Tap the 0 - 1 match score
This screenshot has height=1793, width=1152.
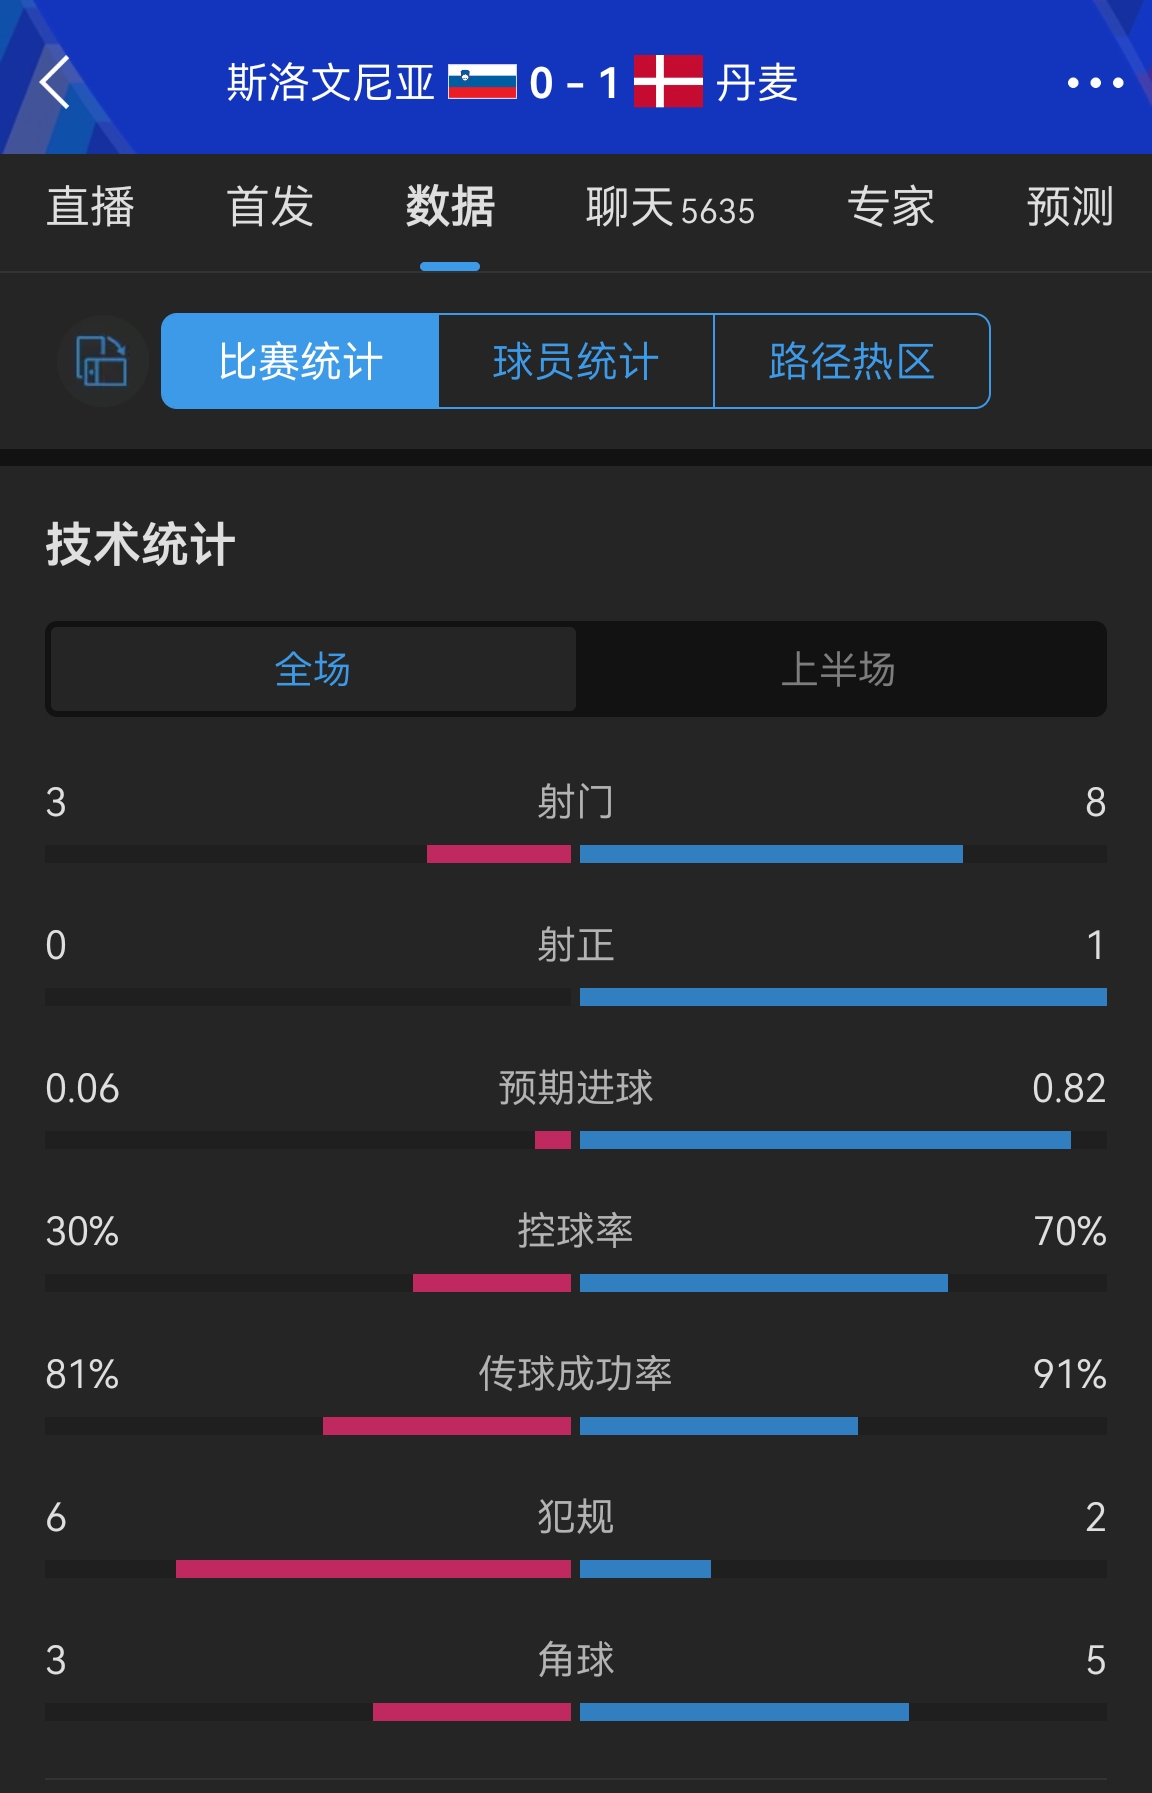click(x=575, y=83)
